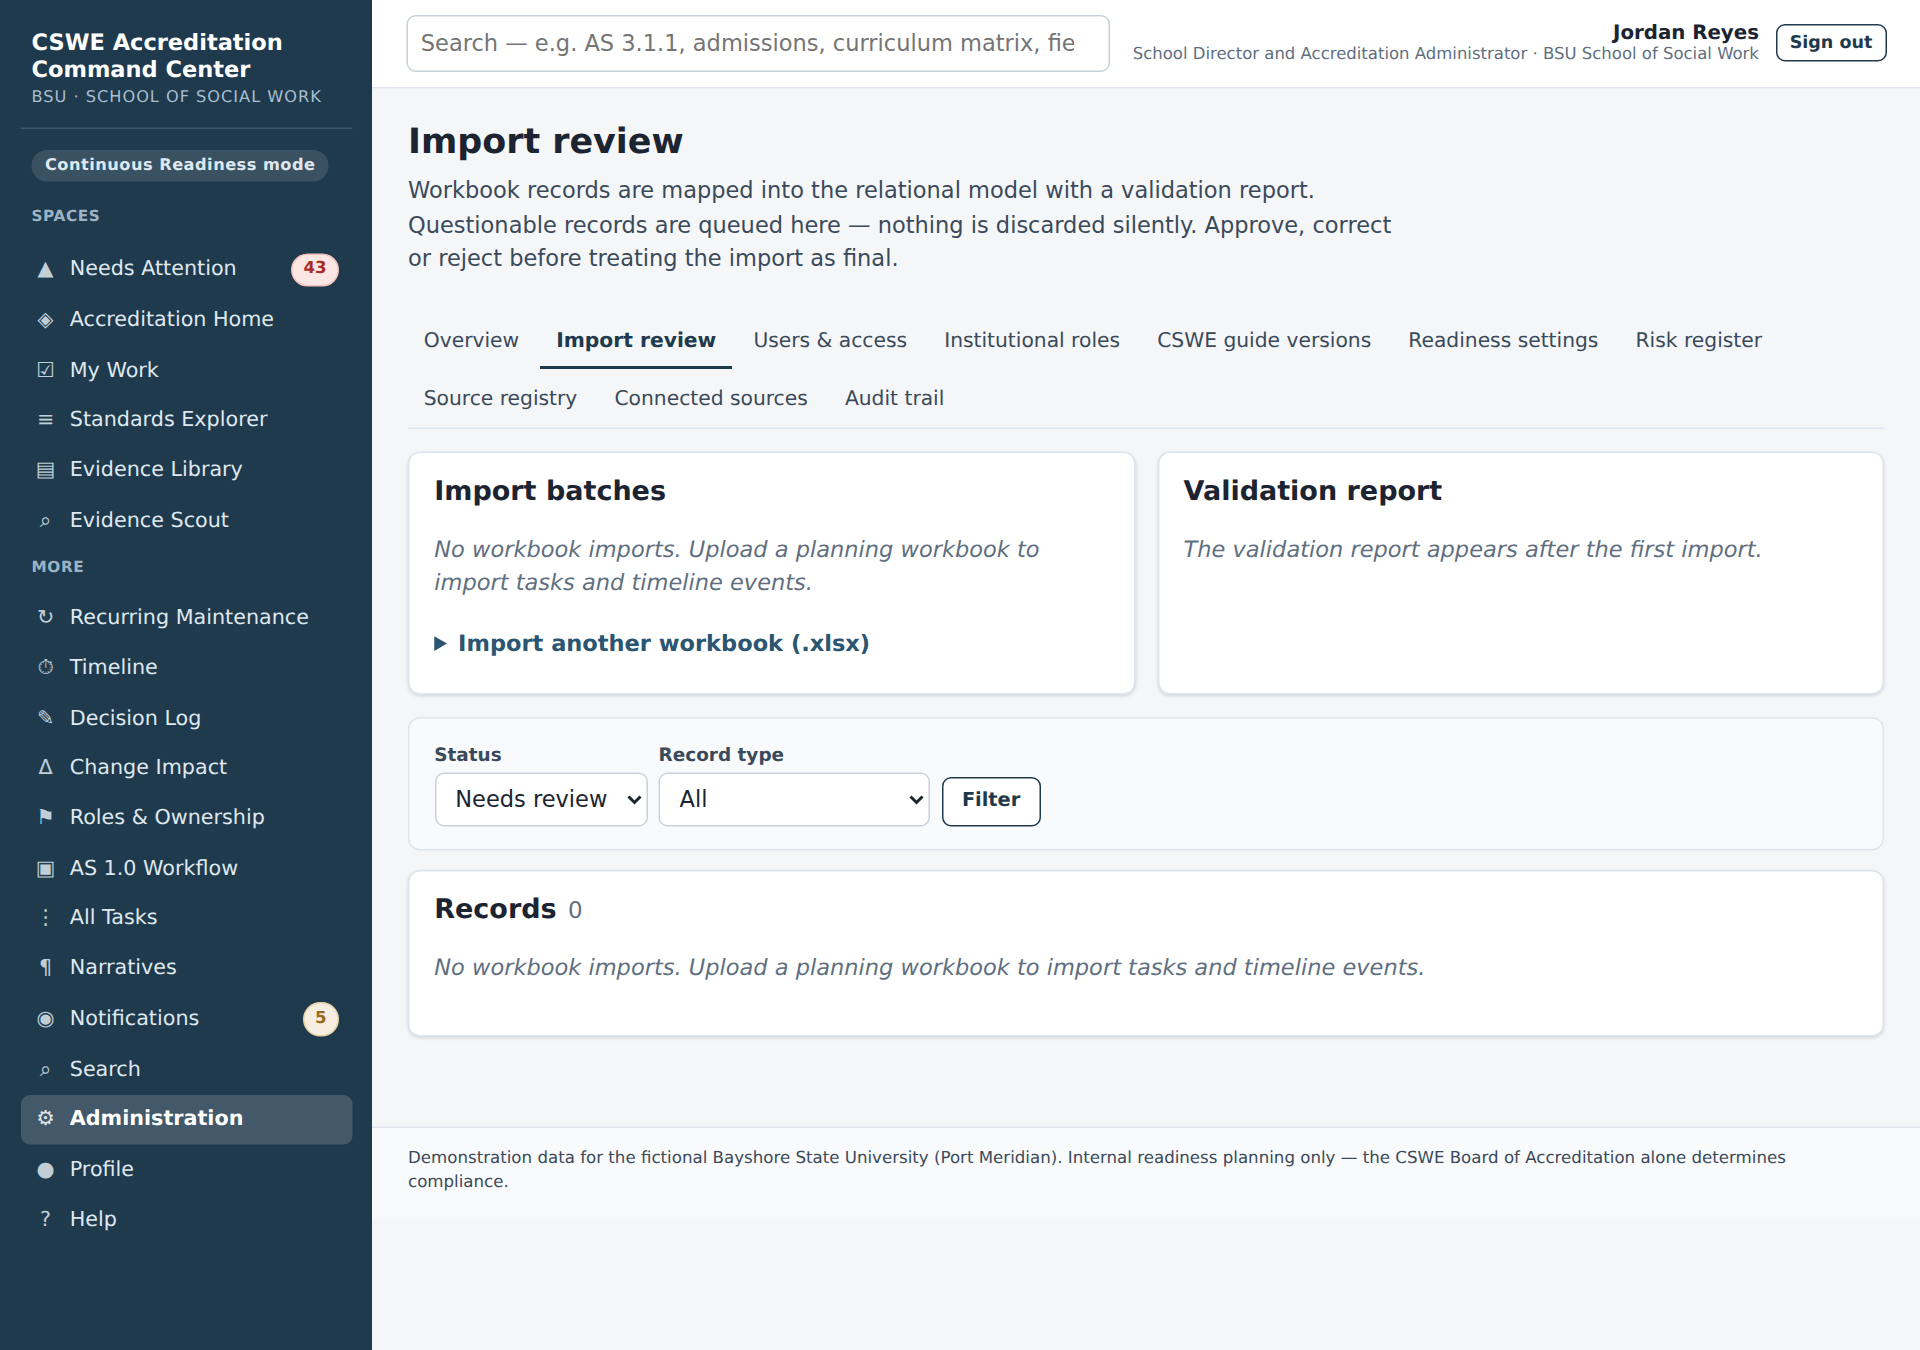Switch to Users & access tab
1920x1350 pixels.
click(x=830, y=341)
